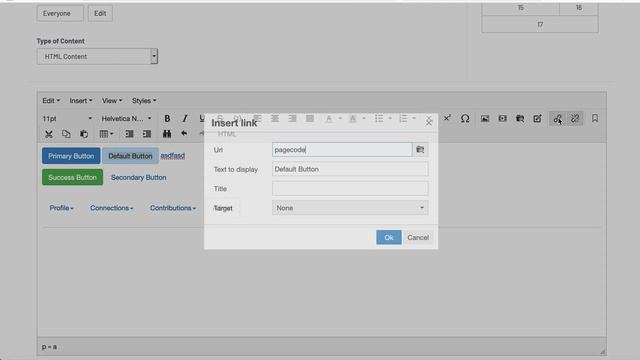Viewport: 640px width, 360px height.
Task: Click the Type of Content label
Action: [x=60, y=41]
